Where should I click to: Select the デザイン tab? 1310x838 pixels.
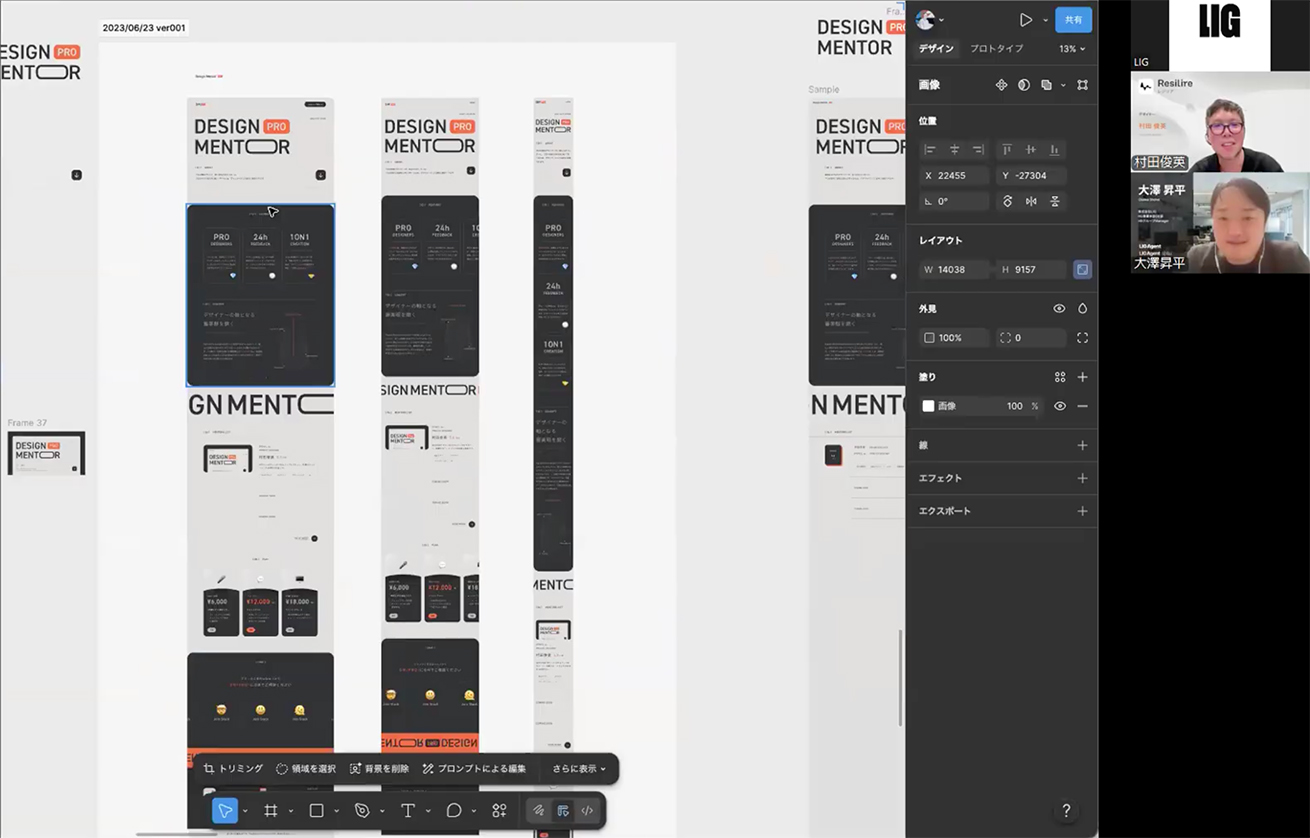(x=936, y=49)
